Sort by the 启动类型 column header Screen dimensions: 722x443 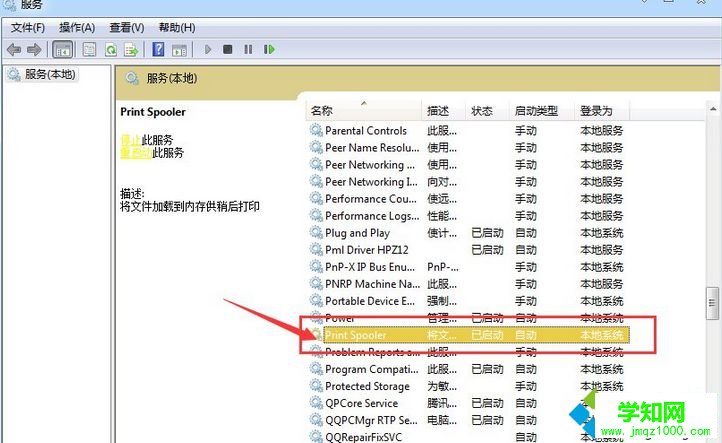(x=542, y=111)
